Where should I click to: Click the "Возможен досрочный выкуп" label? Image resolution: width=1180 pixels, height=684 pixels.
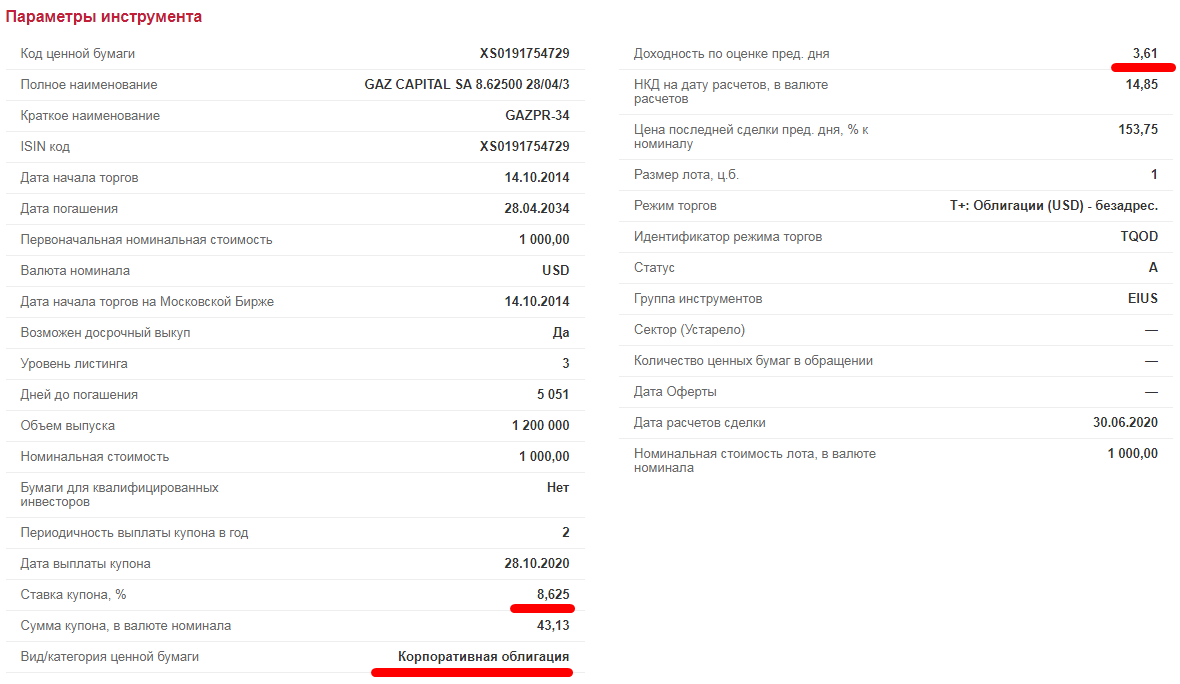tap(105, 333)
